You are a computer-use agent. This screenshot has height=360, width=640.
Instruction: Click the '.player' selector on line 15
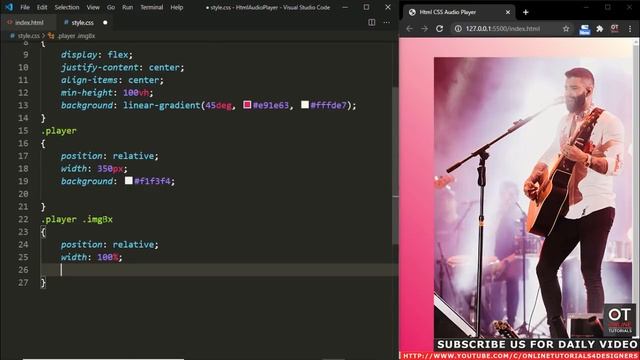[59, 131]
